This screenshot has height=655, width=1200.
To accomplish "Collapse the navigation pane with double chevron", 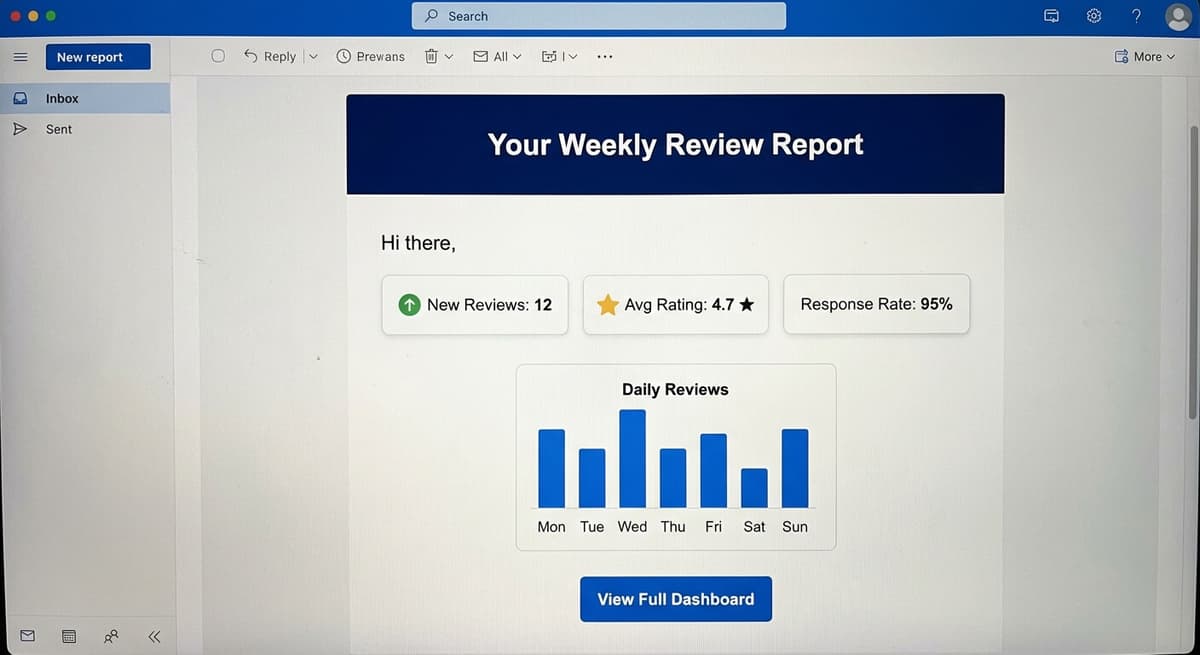I will 154,636.
